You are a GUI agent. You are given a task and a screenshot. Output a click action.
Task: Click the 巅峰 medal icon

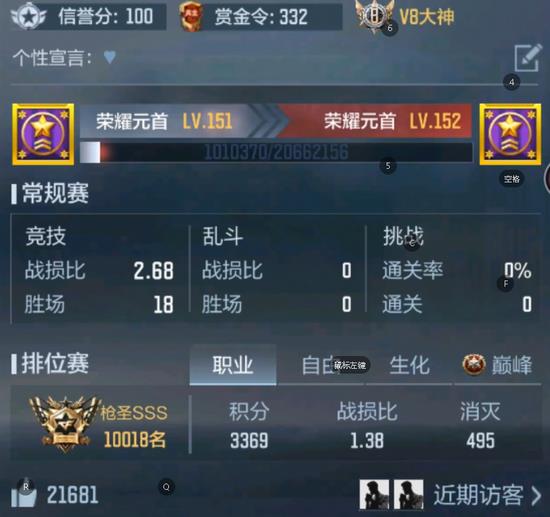click(474, 365)
